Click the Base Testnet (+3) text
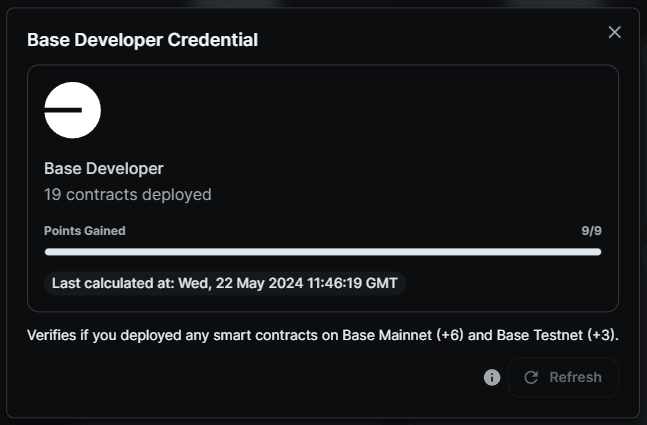Viewport: 647px width, 425px height. coord(556,335)
